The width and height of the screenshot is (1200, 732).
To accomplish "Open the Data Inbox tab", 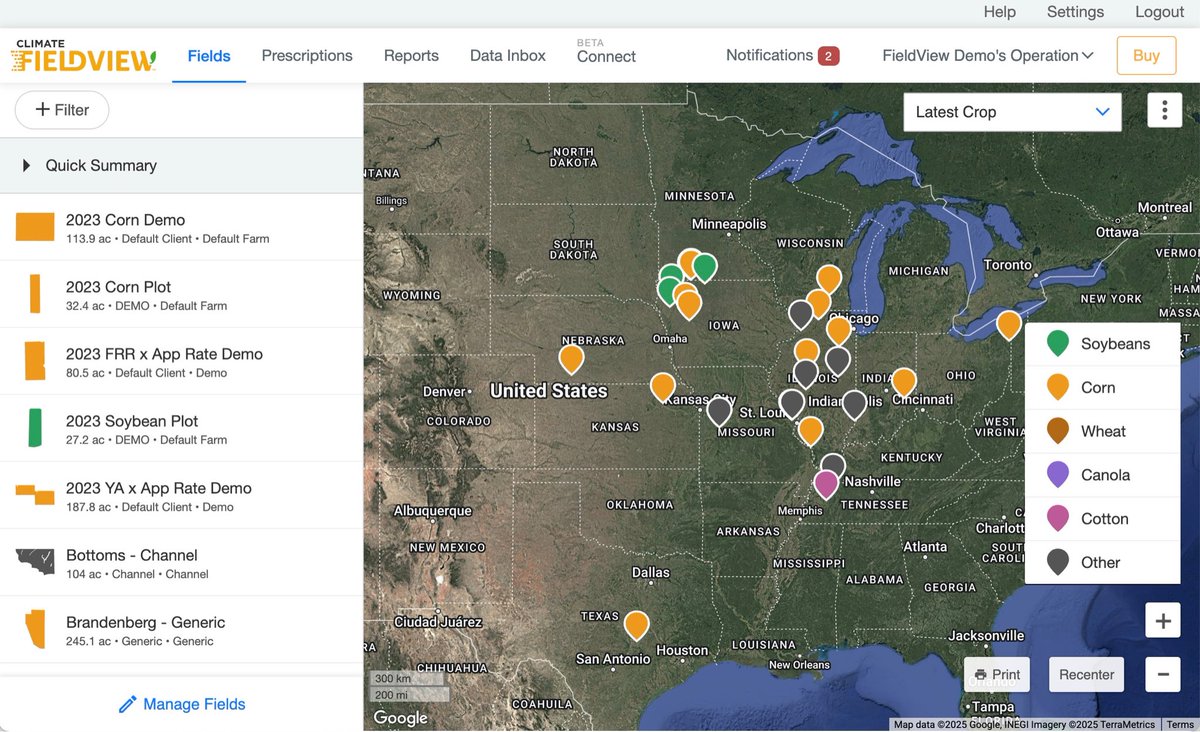I will click(508, 56).
